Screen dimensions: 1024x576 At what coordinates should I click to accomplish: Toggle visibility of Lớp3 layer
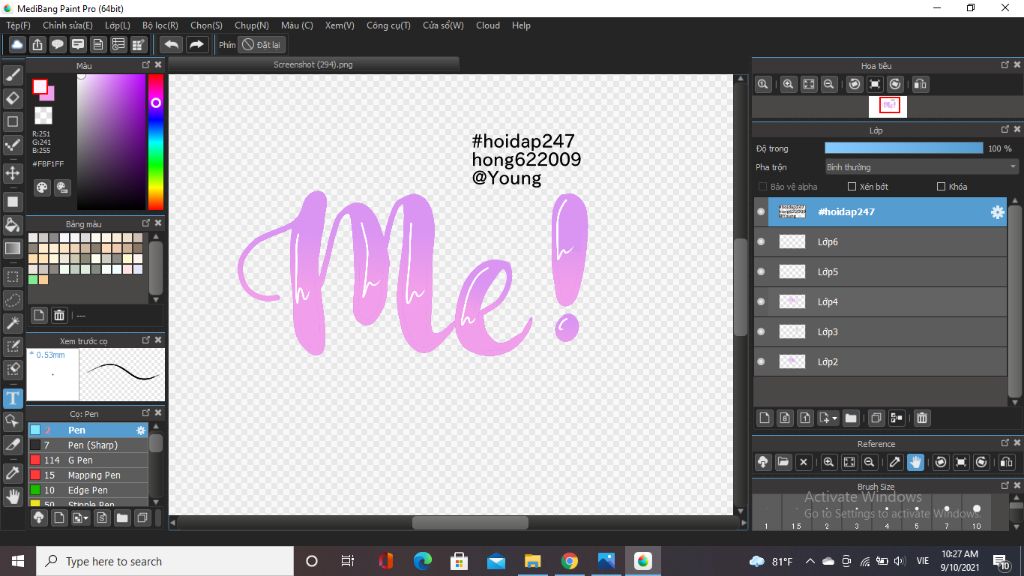[x=761, y=332]
